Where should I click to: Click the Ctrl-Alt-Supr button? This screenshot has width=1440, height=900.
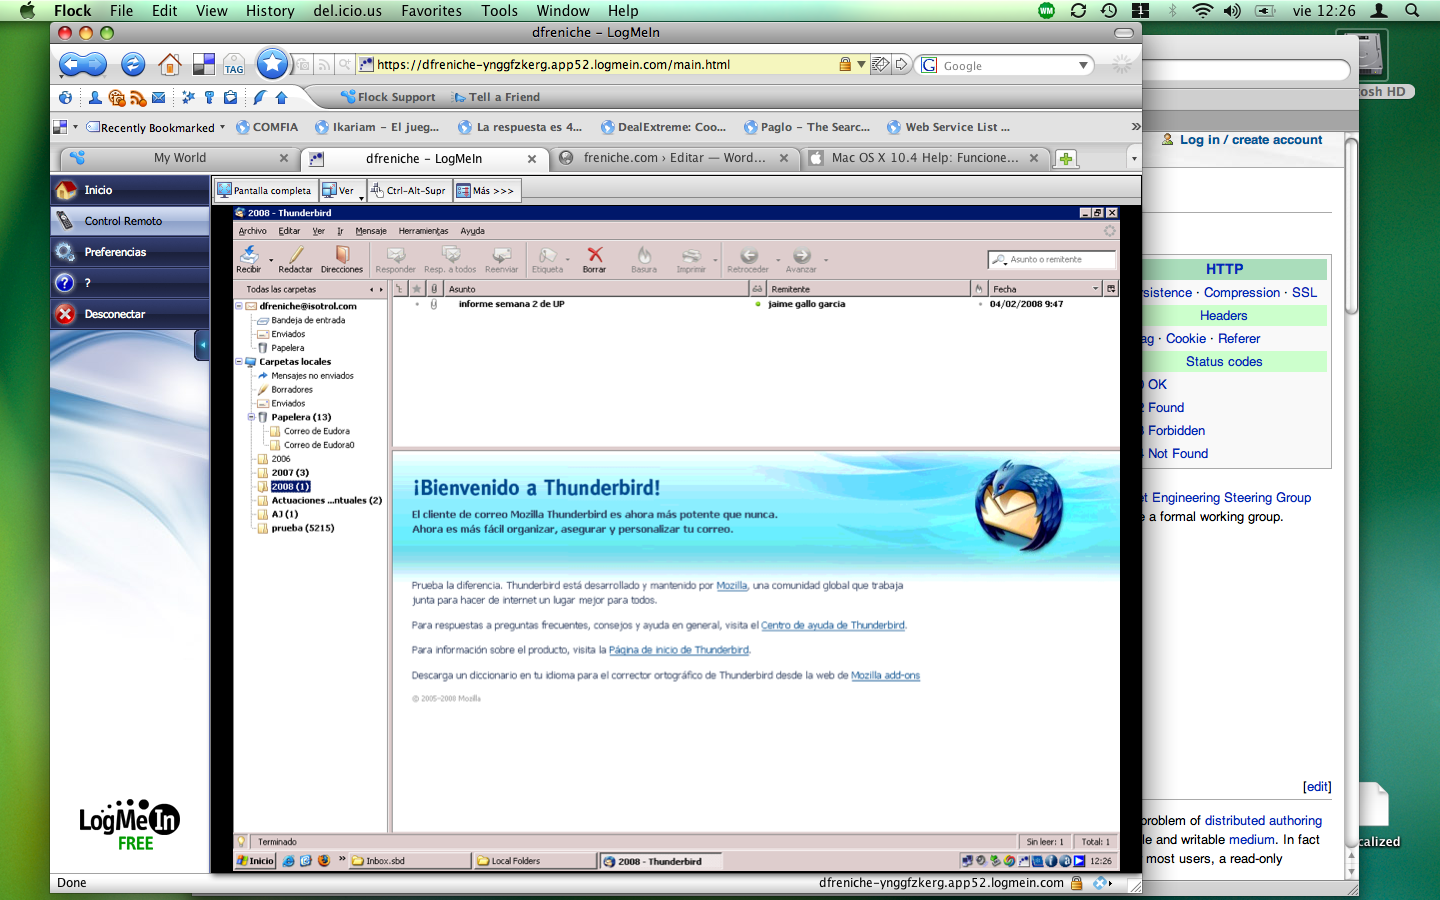tap(409, 190)
